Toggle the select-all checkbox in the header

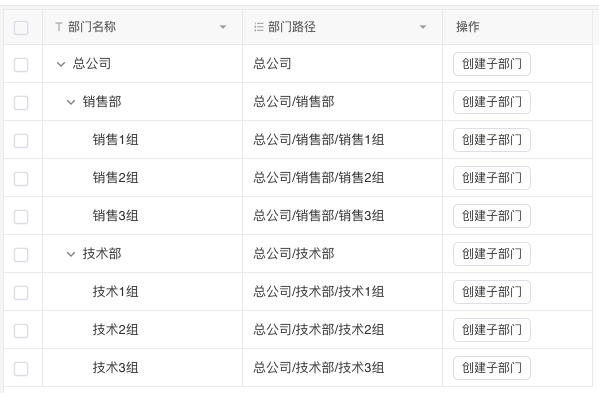[21, 27]
